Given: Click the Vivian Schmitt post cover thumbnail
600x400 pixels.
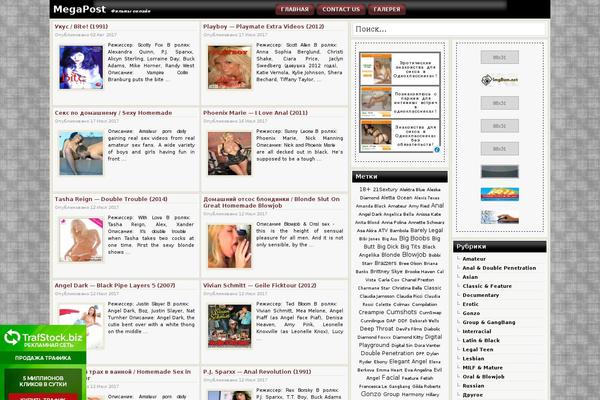Looking at the screenshot, I should 230,326.
